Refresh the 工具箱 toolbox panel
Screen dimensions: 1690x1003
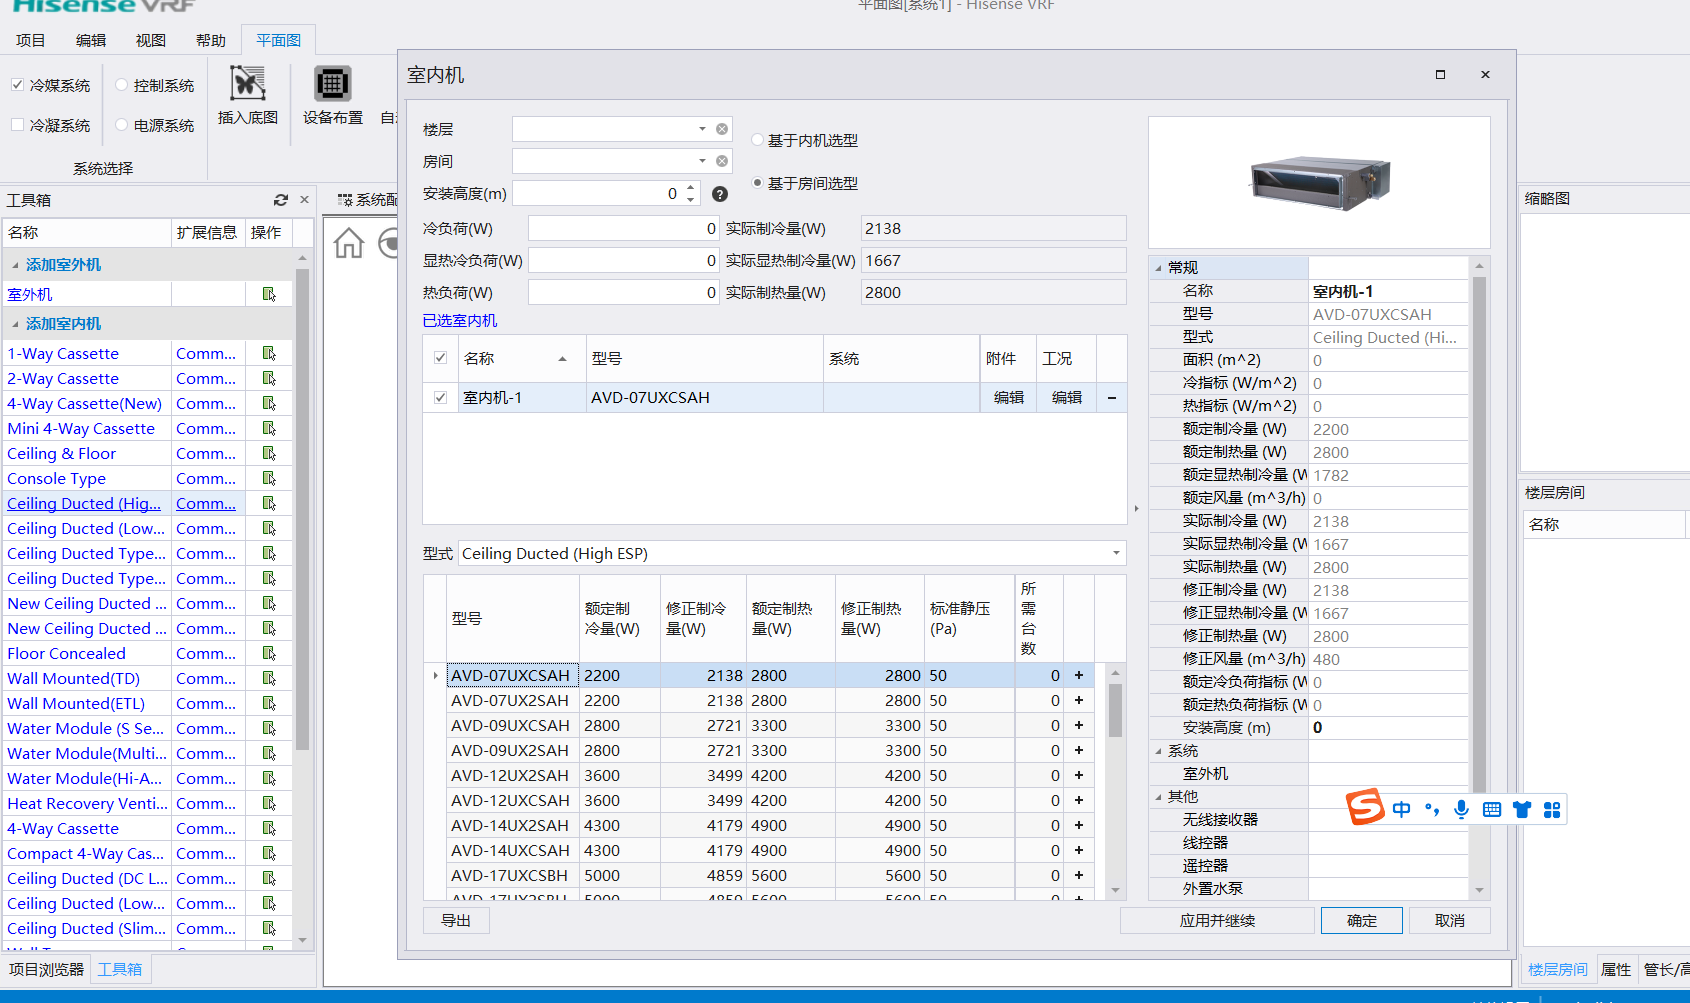tap(281, 200)
